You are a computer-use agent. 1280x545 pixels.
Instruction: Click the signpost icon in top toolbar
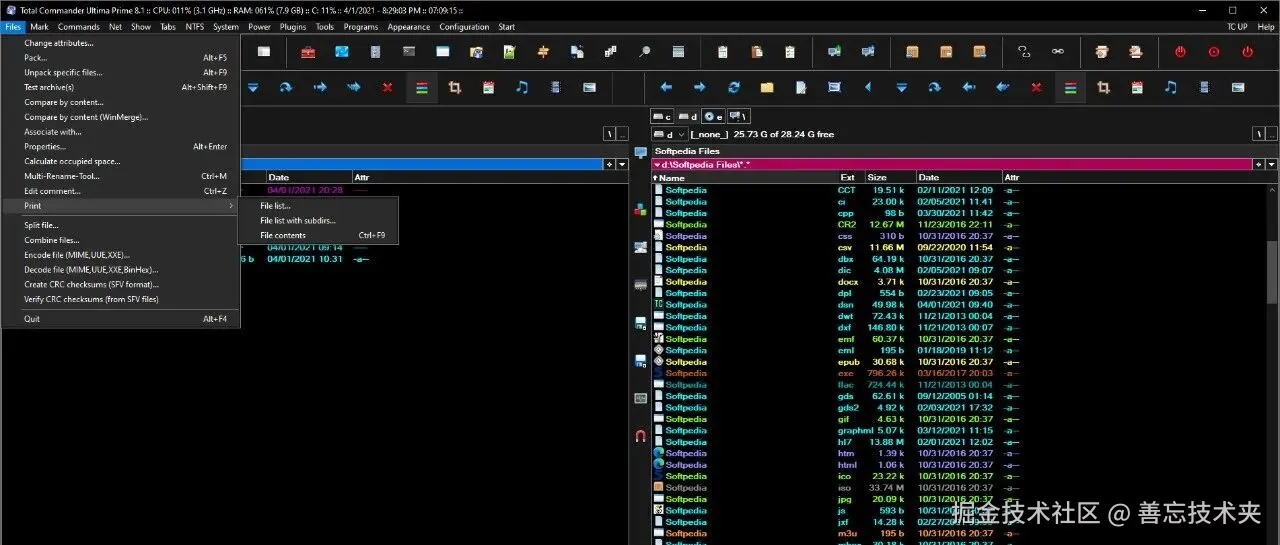pyautogui.click(x=543, y=51)
